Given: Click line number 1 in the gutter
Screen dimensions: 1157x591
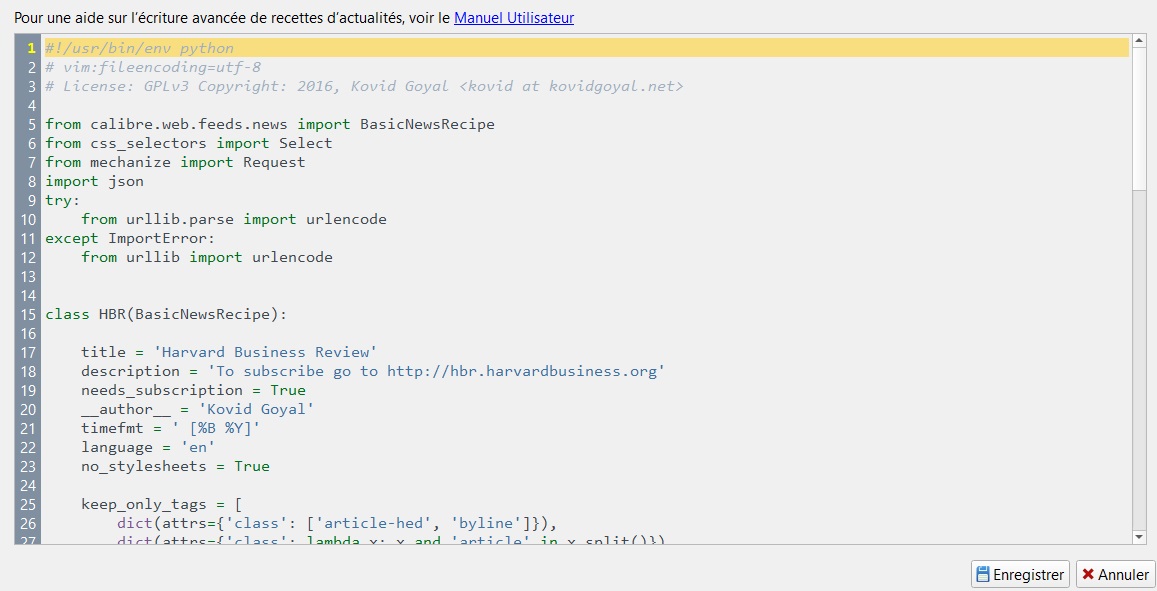Looking at the screenshot, I should coord(31,48).
